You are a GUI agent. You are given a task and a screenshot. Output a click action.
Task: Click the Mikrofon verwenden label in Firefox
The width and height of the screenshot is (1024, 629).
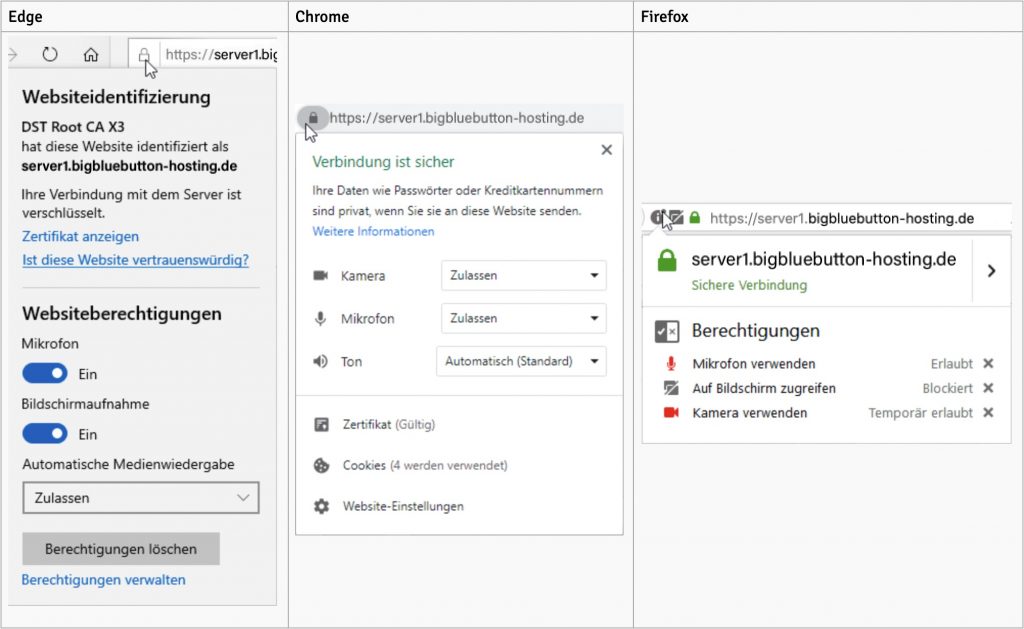[754, 364]
